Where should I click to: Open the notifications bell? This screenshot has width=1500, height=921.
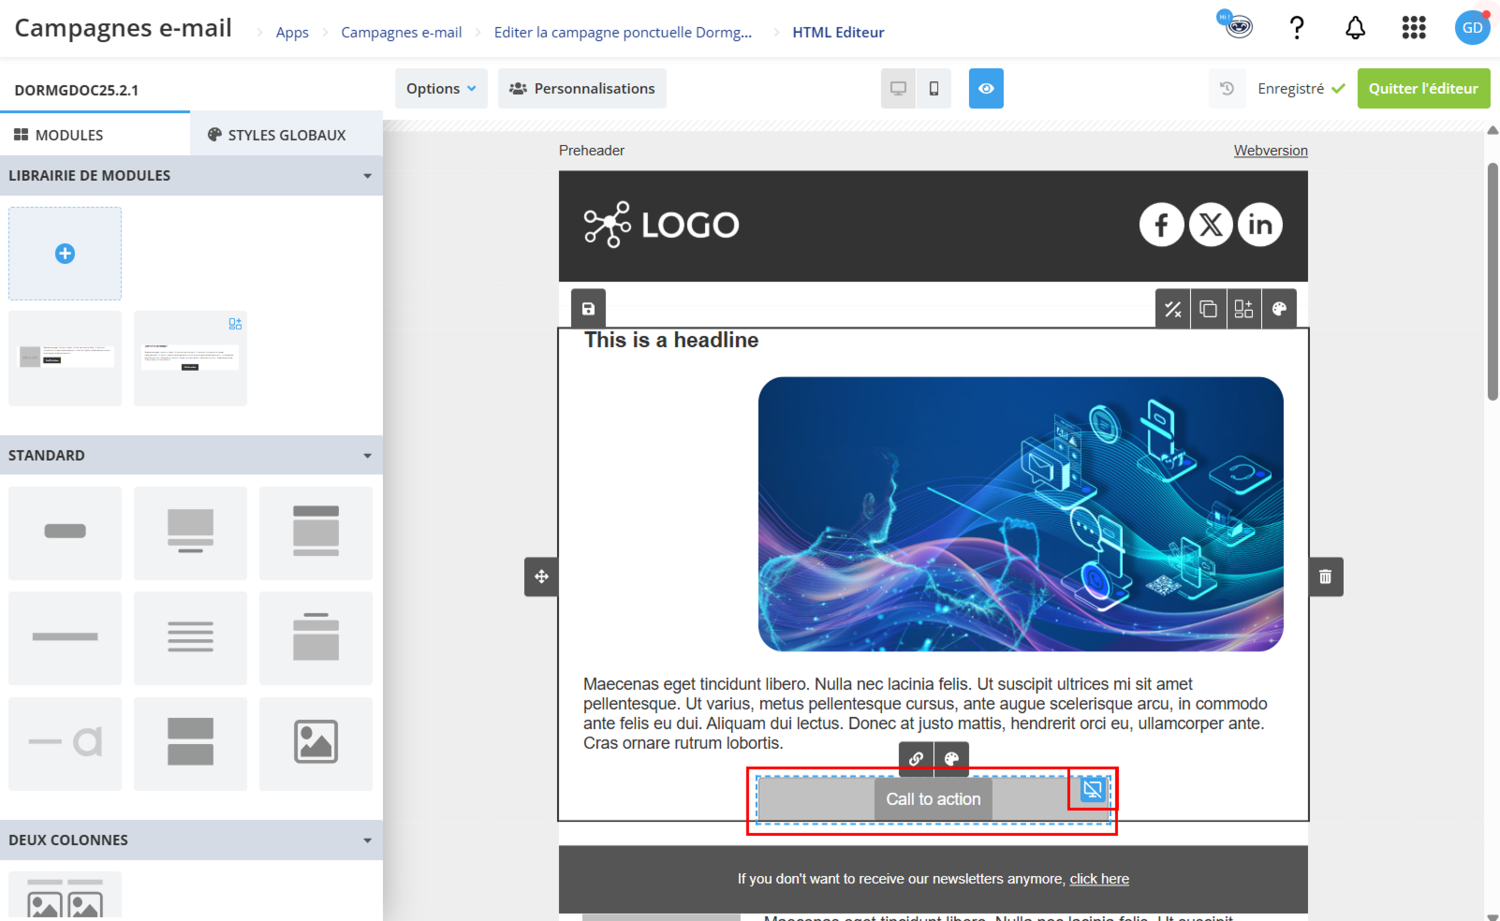[1355, 28]
